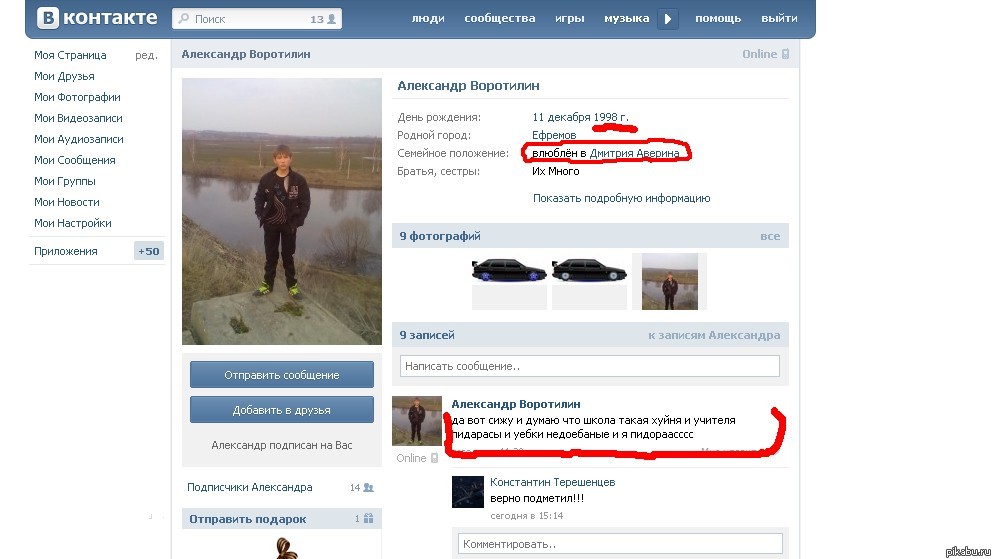Click in the Комментировать field
Viewport: 992px width, 559px height.
(620, 544)
